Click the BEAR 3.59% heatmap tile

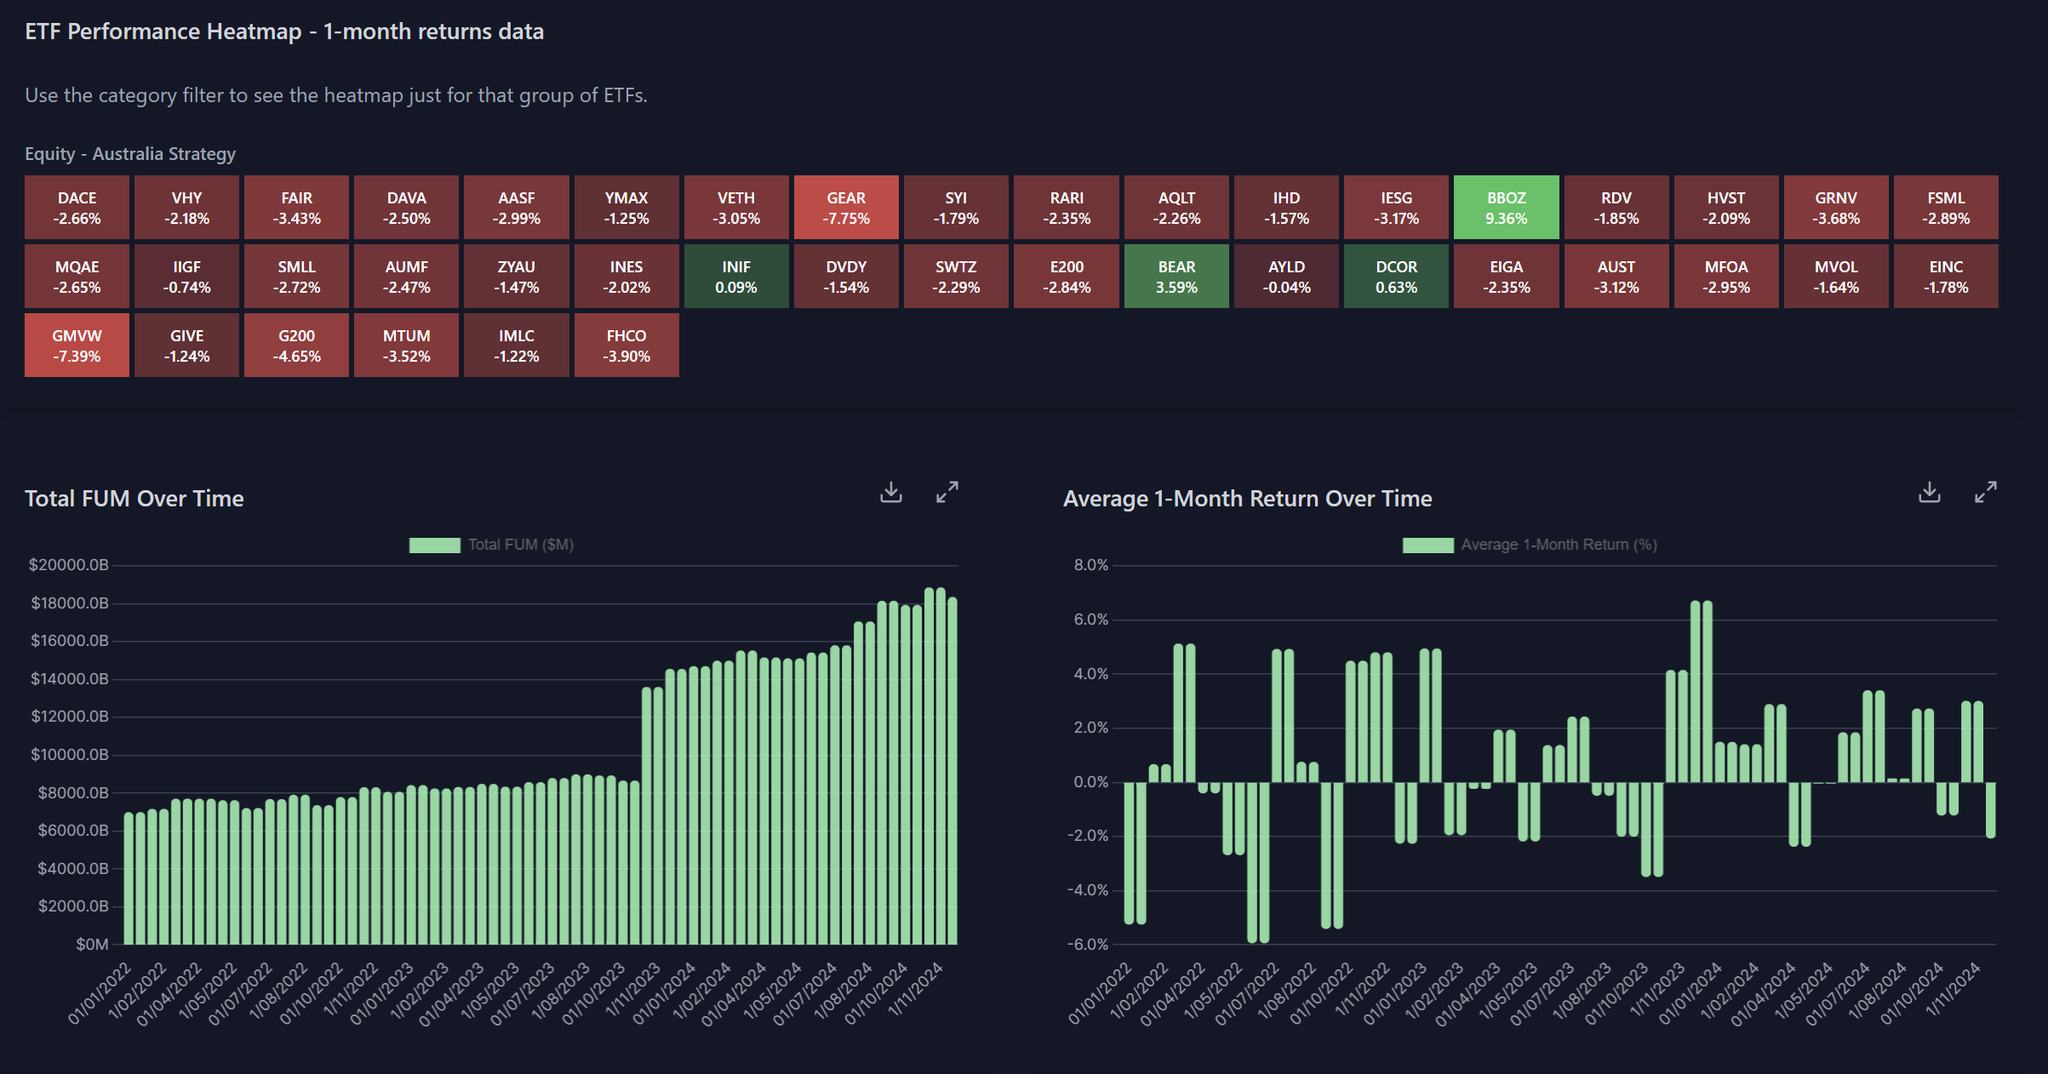(x=1176, y=276)
